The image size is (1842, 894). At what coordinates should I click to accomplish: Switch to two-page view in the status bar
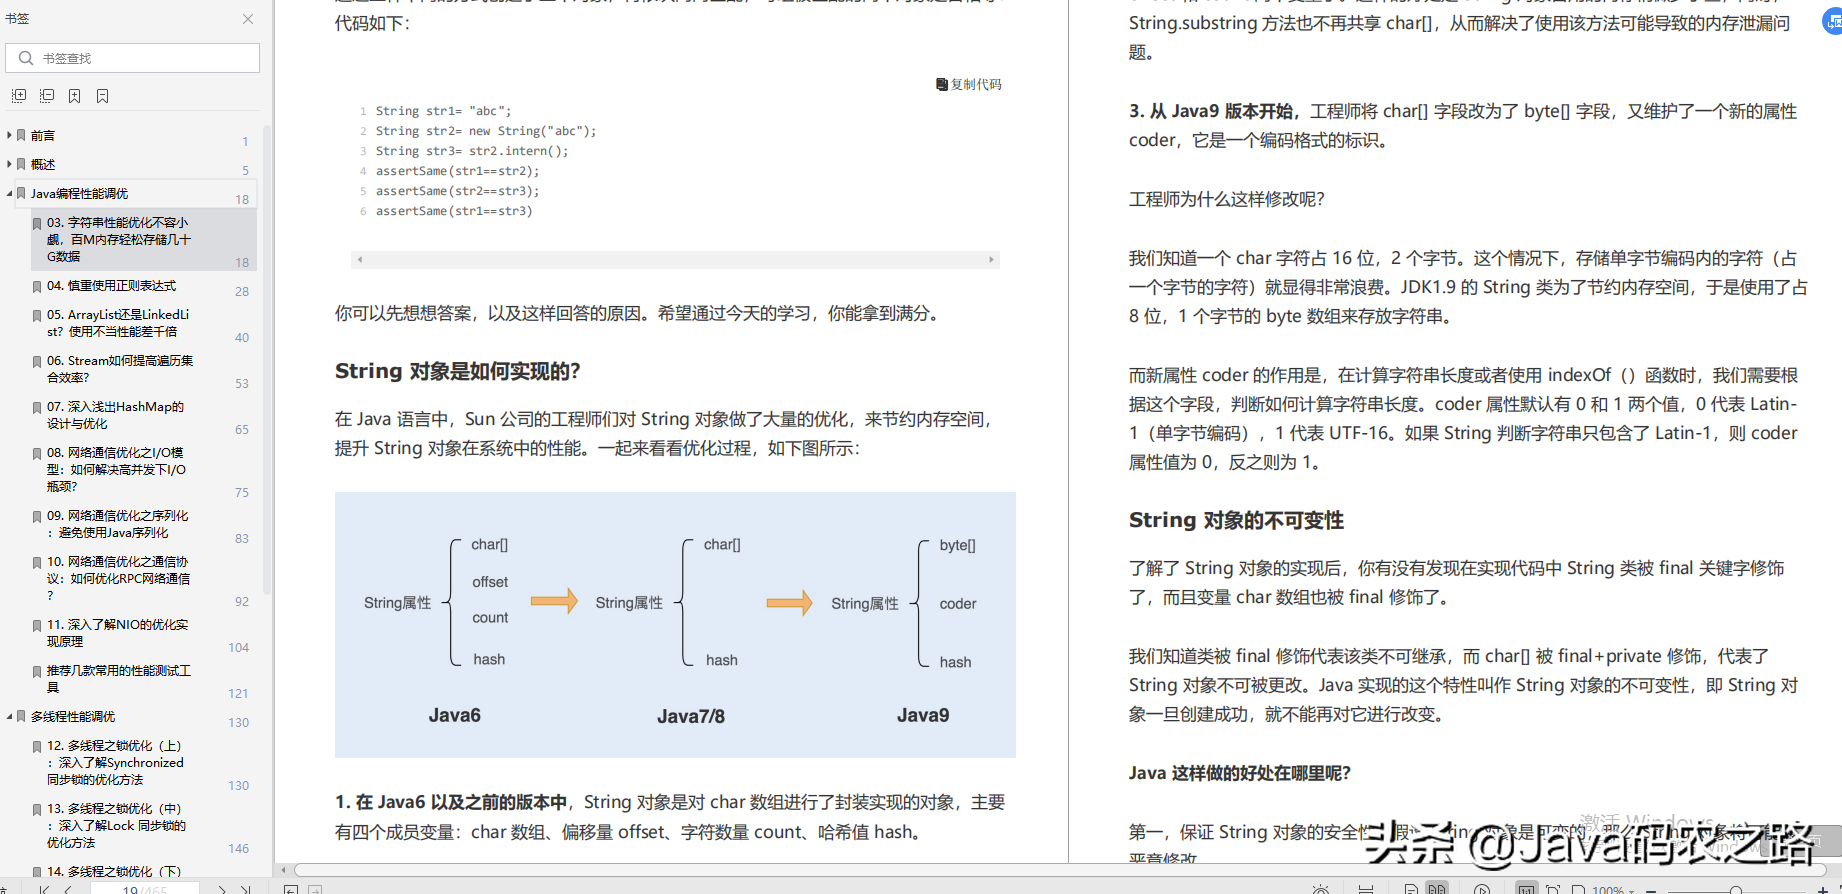click(x=1437, y=889)
